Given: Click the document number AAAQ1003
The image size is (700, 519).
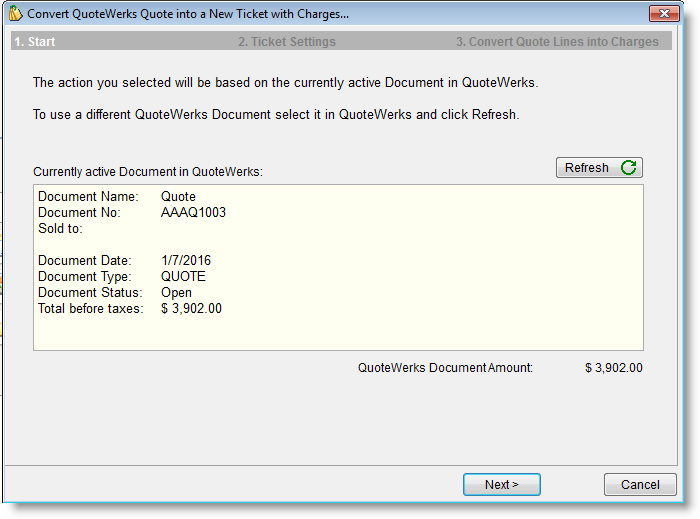Looking at the screenshot, I should tap(193, 213).
